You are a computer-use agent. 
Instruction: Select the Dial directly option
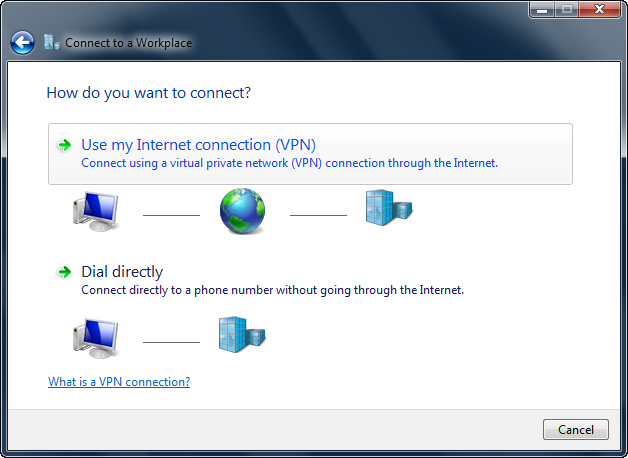(x=122, y=272)
